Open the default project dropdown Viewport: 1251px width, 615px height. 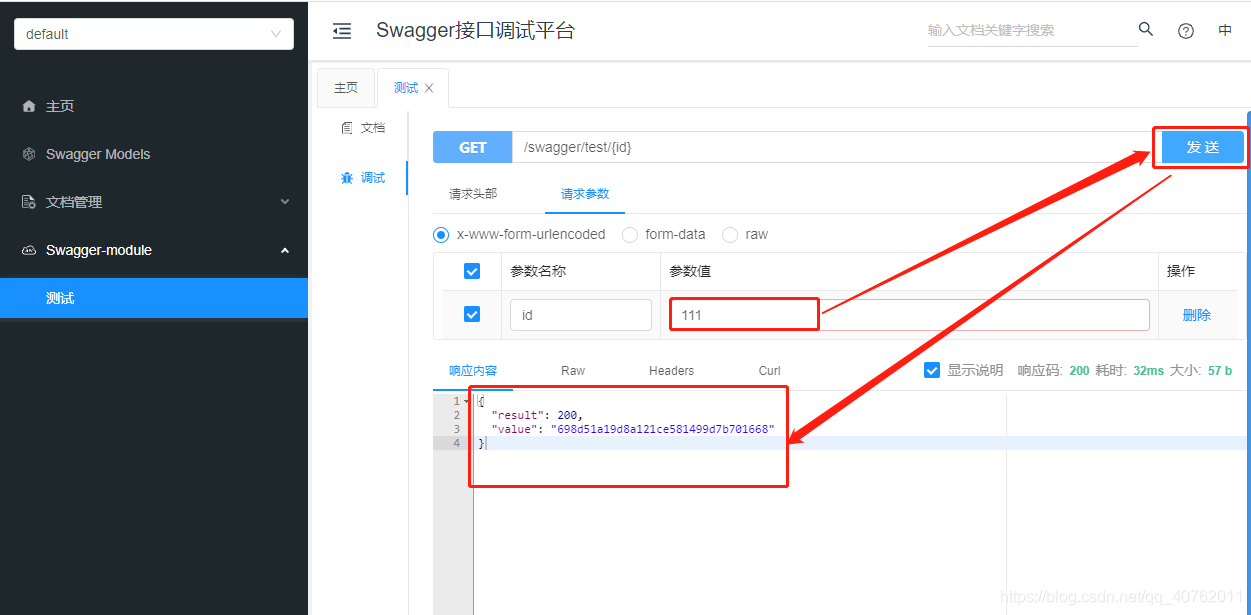click(x=152, y=33)
